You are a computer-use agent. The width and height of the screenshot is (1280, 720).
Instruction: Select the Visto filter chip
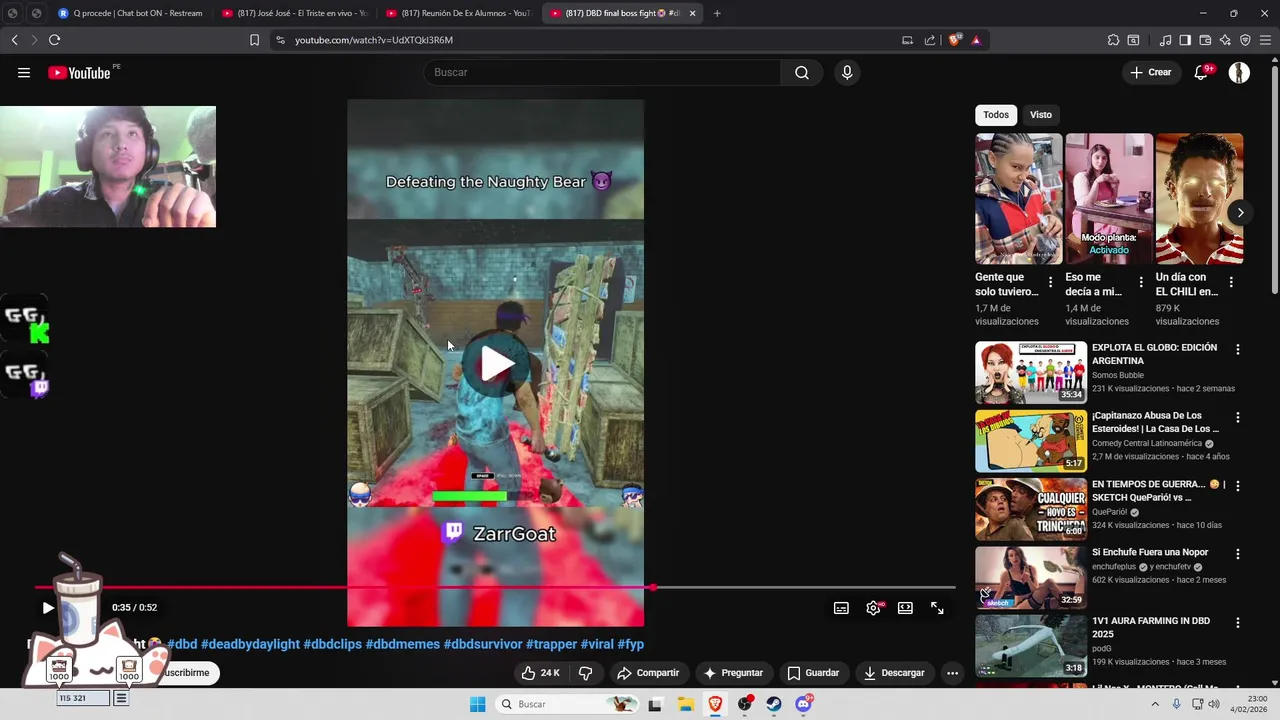coord(1041,115)
